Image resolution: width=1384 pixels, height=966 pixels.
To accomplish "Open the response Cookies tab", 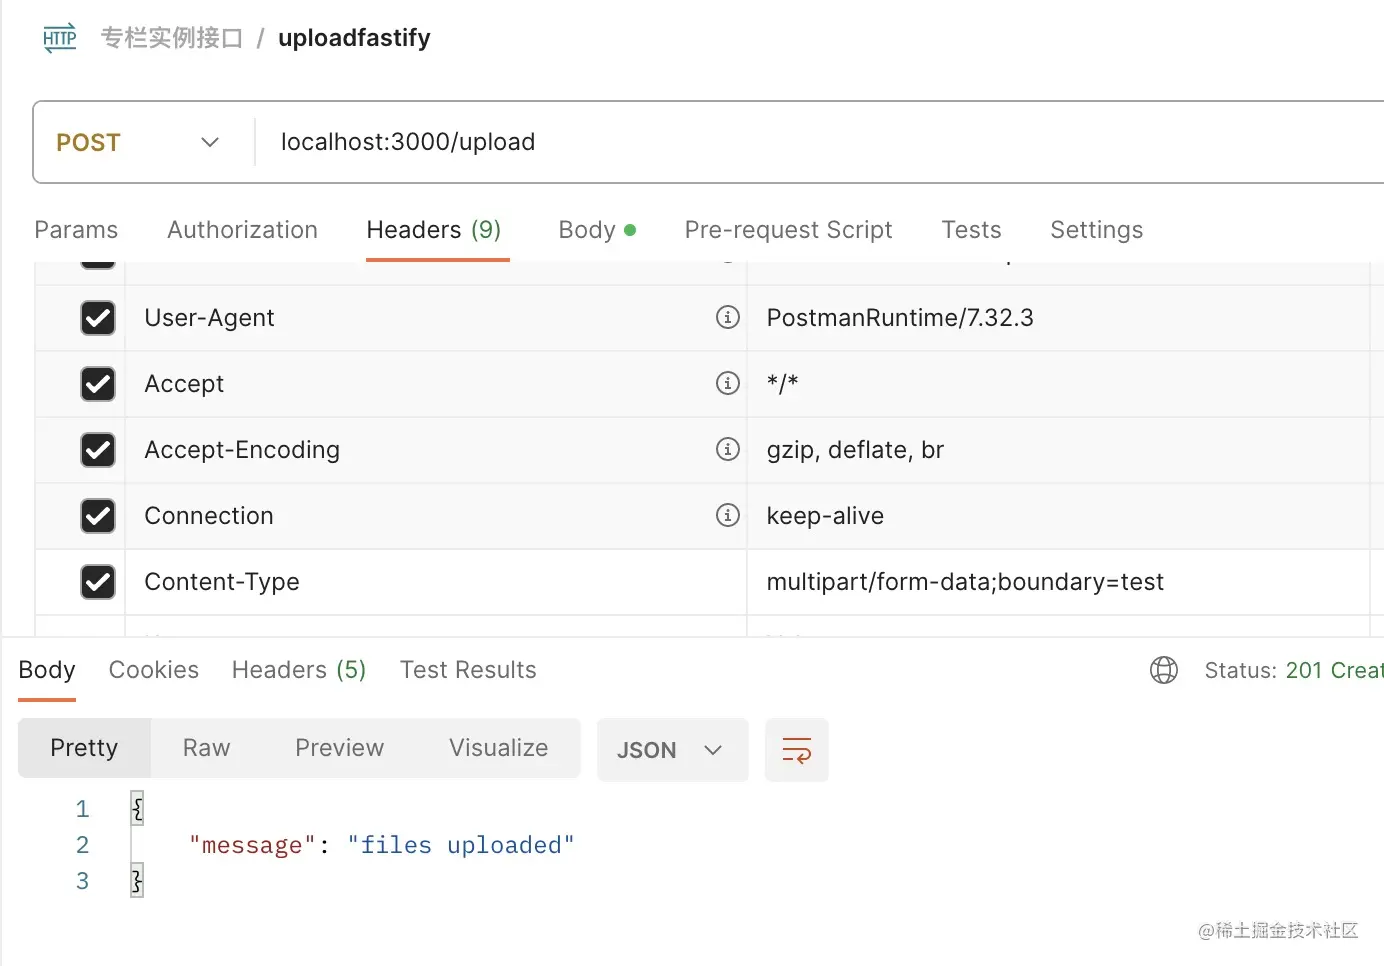I will click(x=153, y=670).
